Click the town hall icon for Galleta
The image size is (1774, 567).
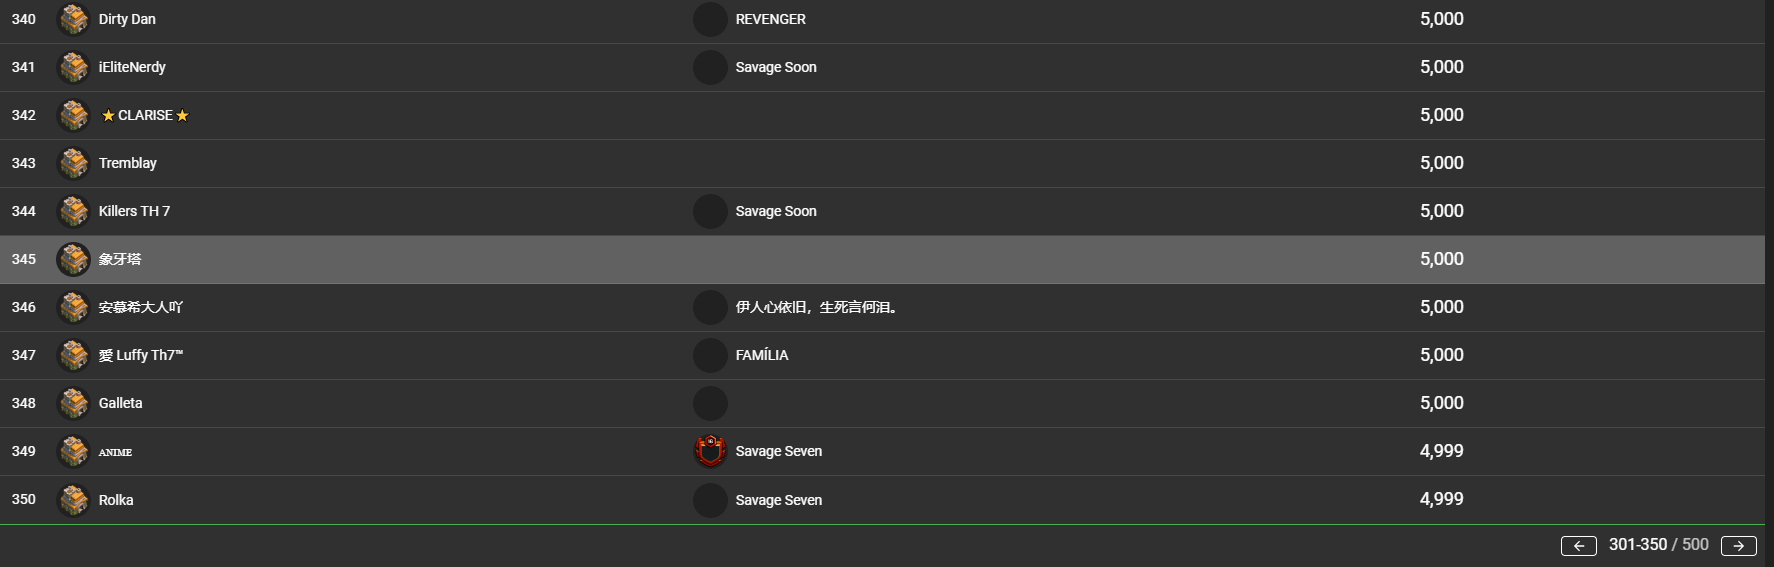pos(73,403)
